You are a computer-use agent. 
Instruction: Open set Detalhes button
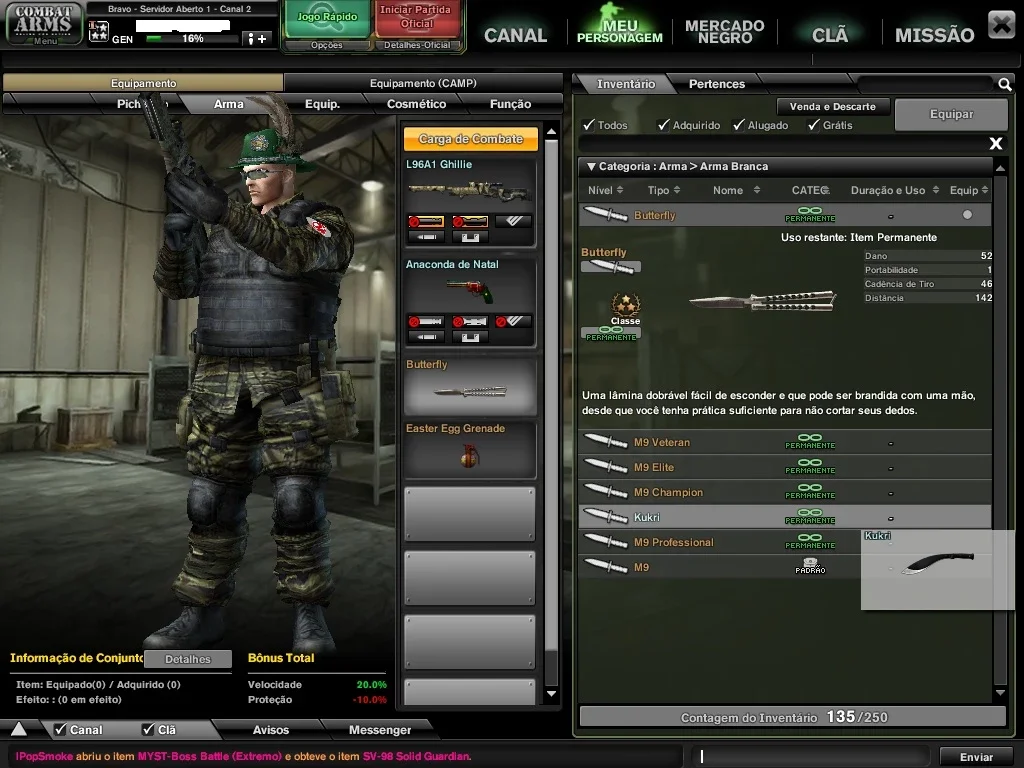click(x=187, y=659)
